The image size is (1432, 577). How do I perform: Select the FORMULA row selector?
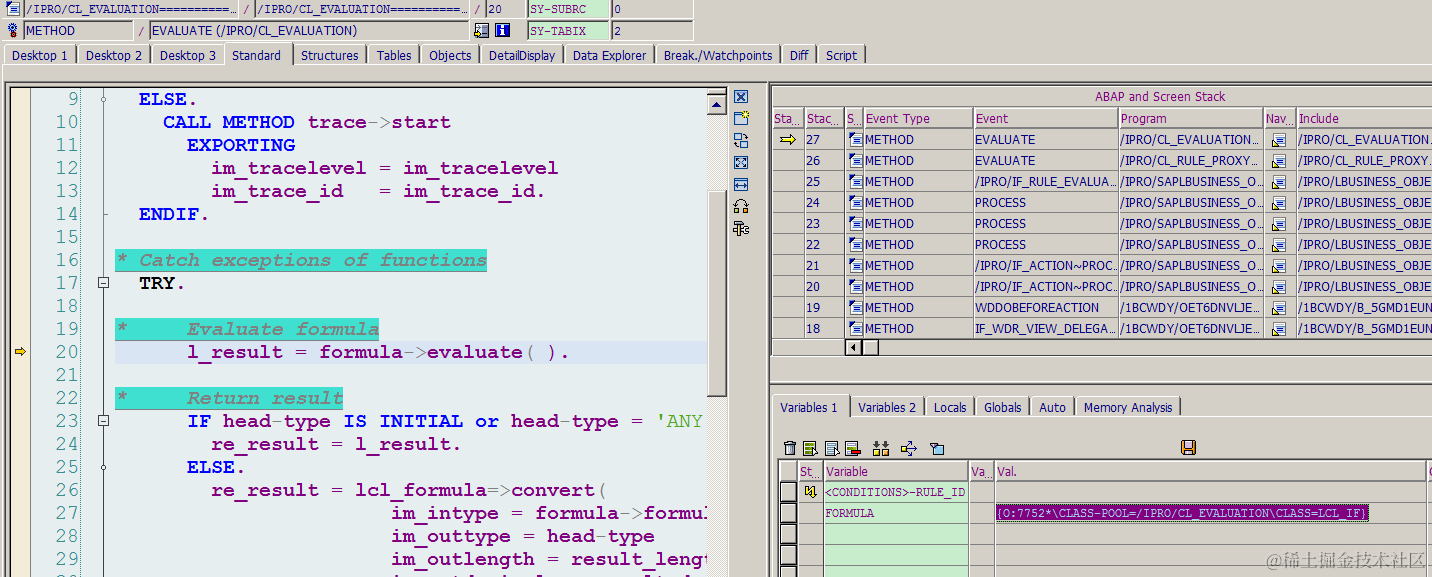[788, 513]
